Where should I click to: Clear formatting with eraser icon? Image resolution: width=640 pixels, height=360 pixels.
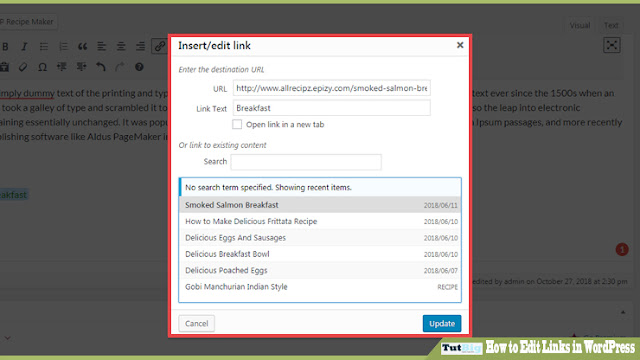pyautogui.click(x=23, y=67)
